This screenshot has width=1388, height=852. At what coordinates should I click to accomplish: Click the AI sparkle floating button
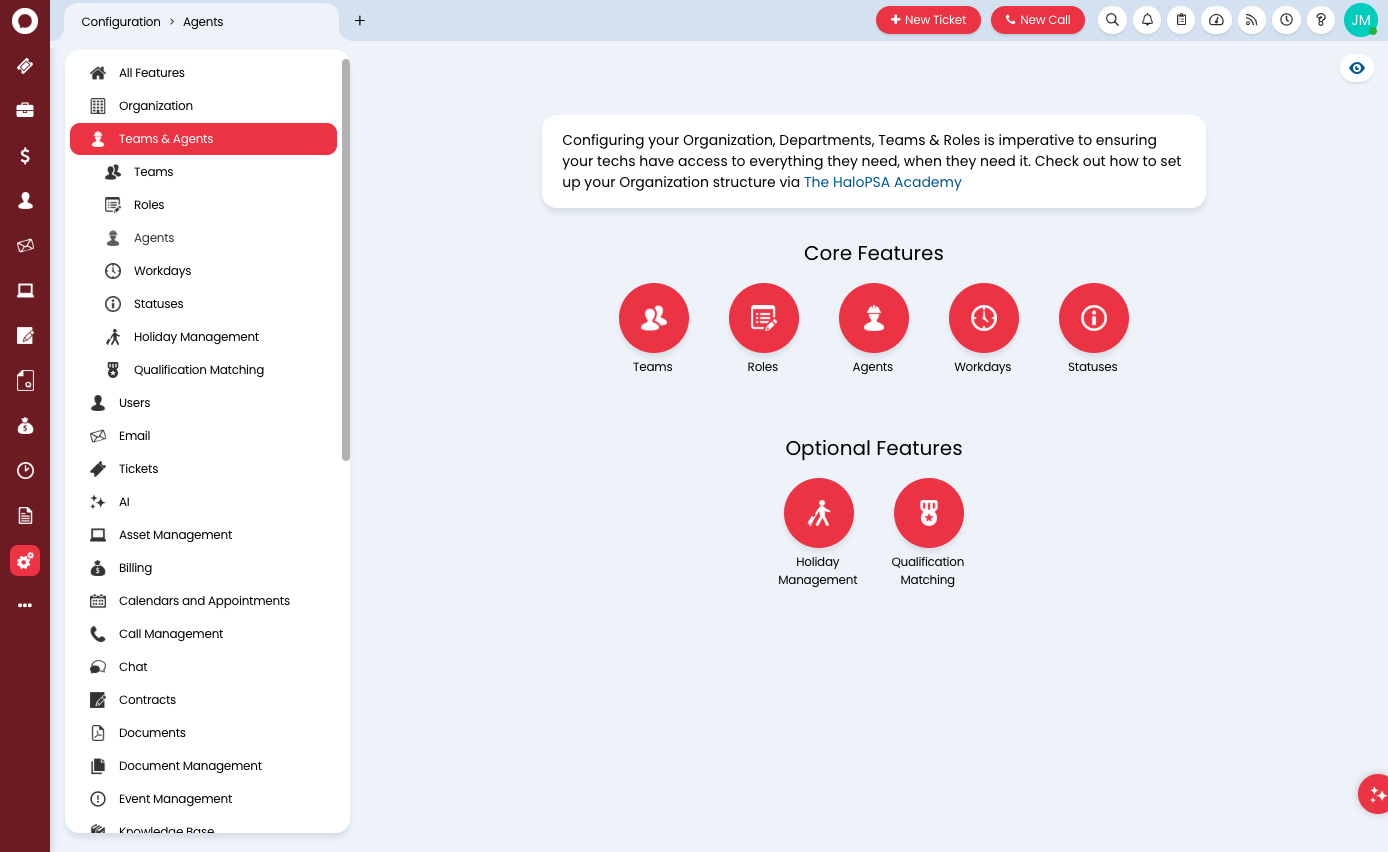pyautogui.click(x=1375, y=794)
